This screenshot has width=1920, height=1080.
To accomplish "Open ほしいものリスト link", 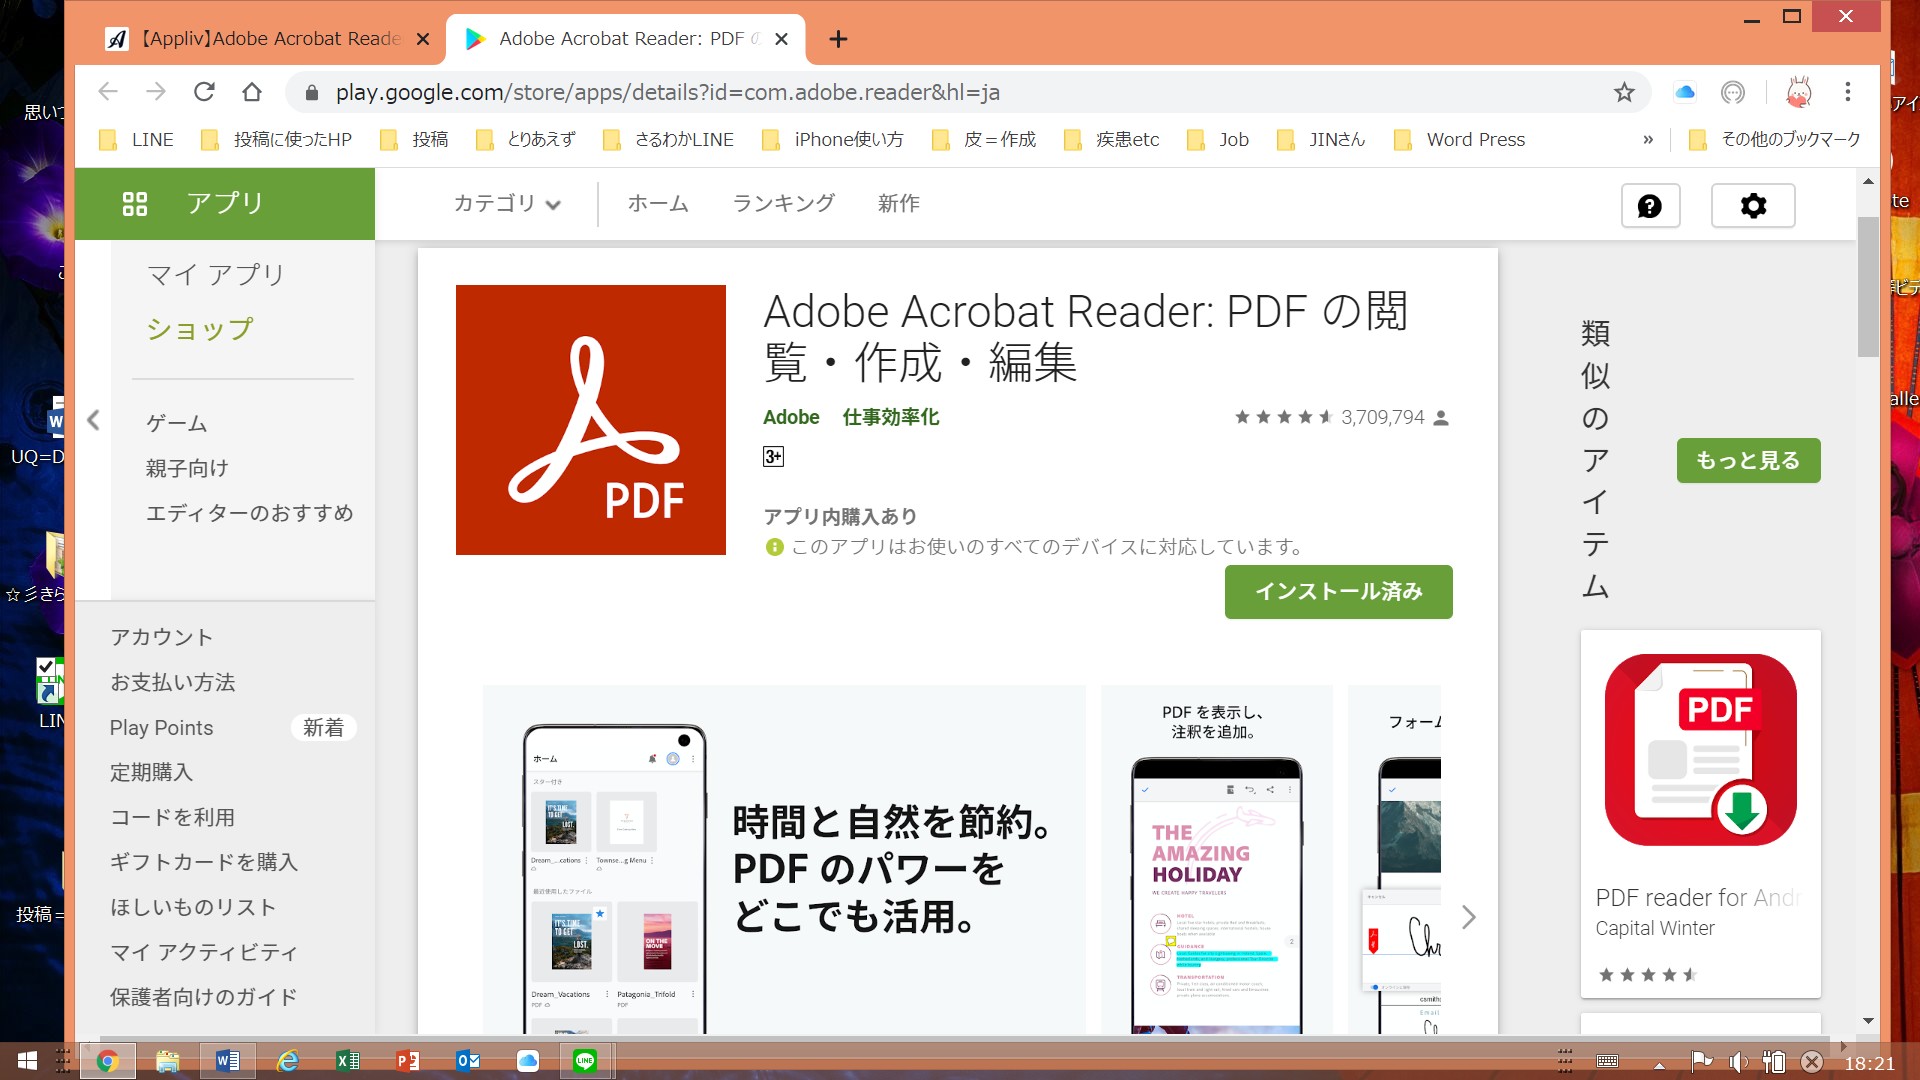I will coord(193,908).
